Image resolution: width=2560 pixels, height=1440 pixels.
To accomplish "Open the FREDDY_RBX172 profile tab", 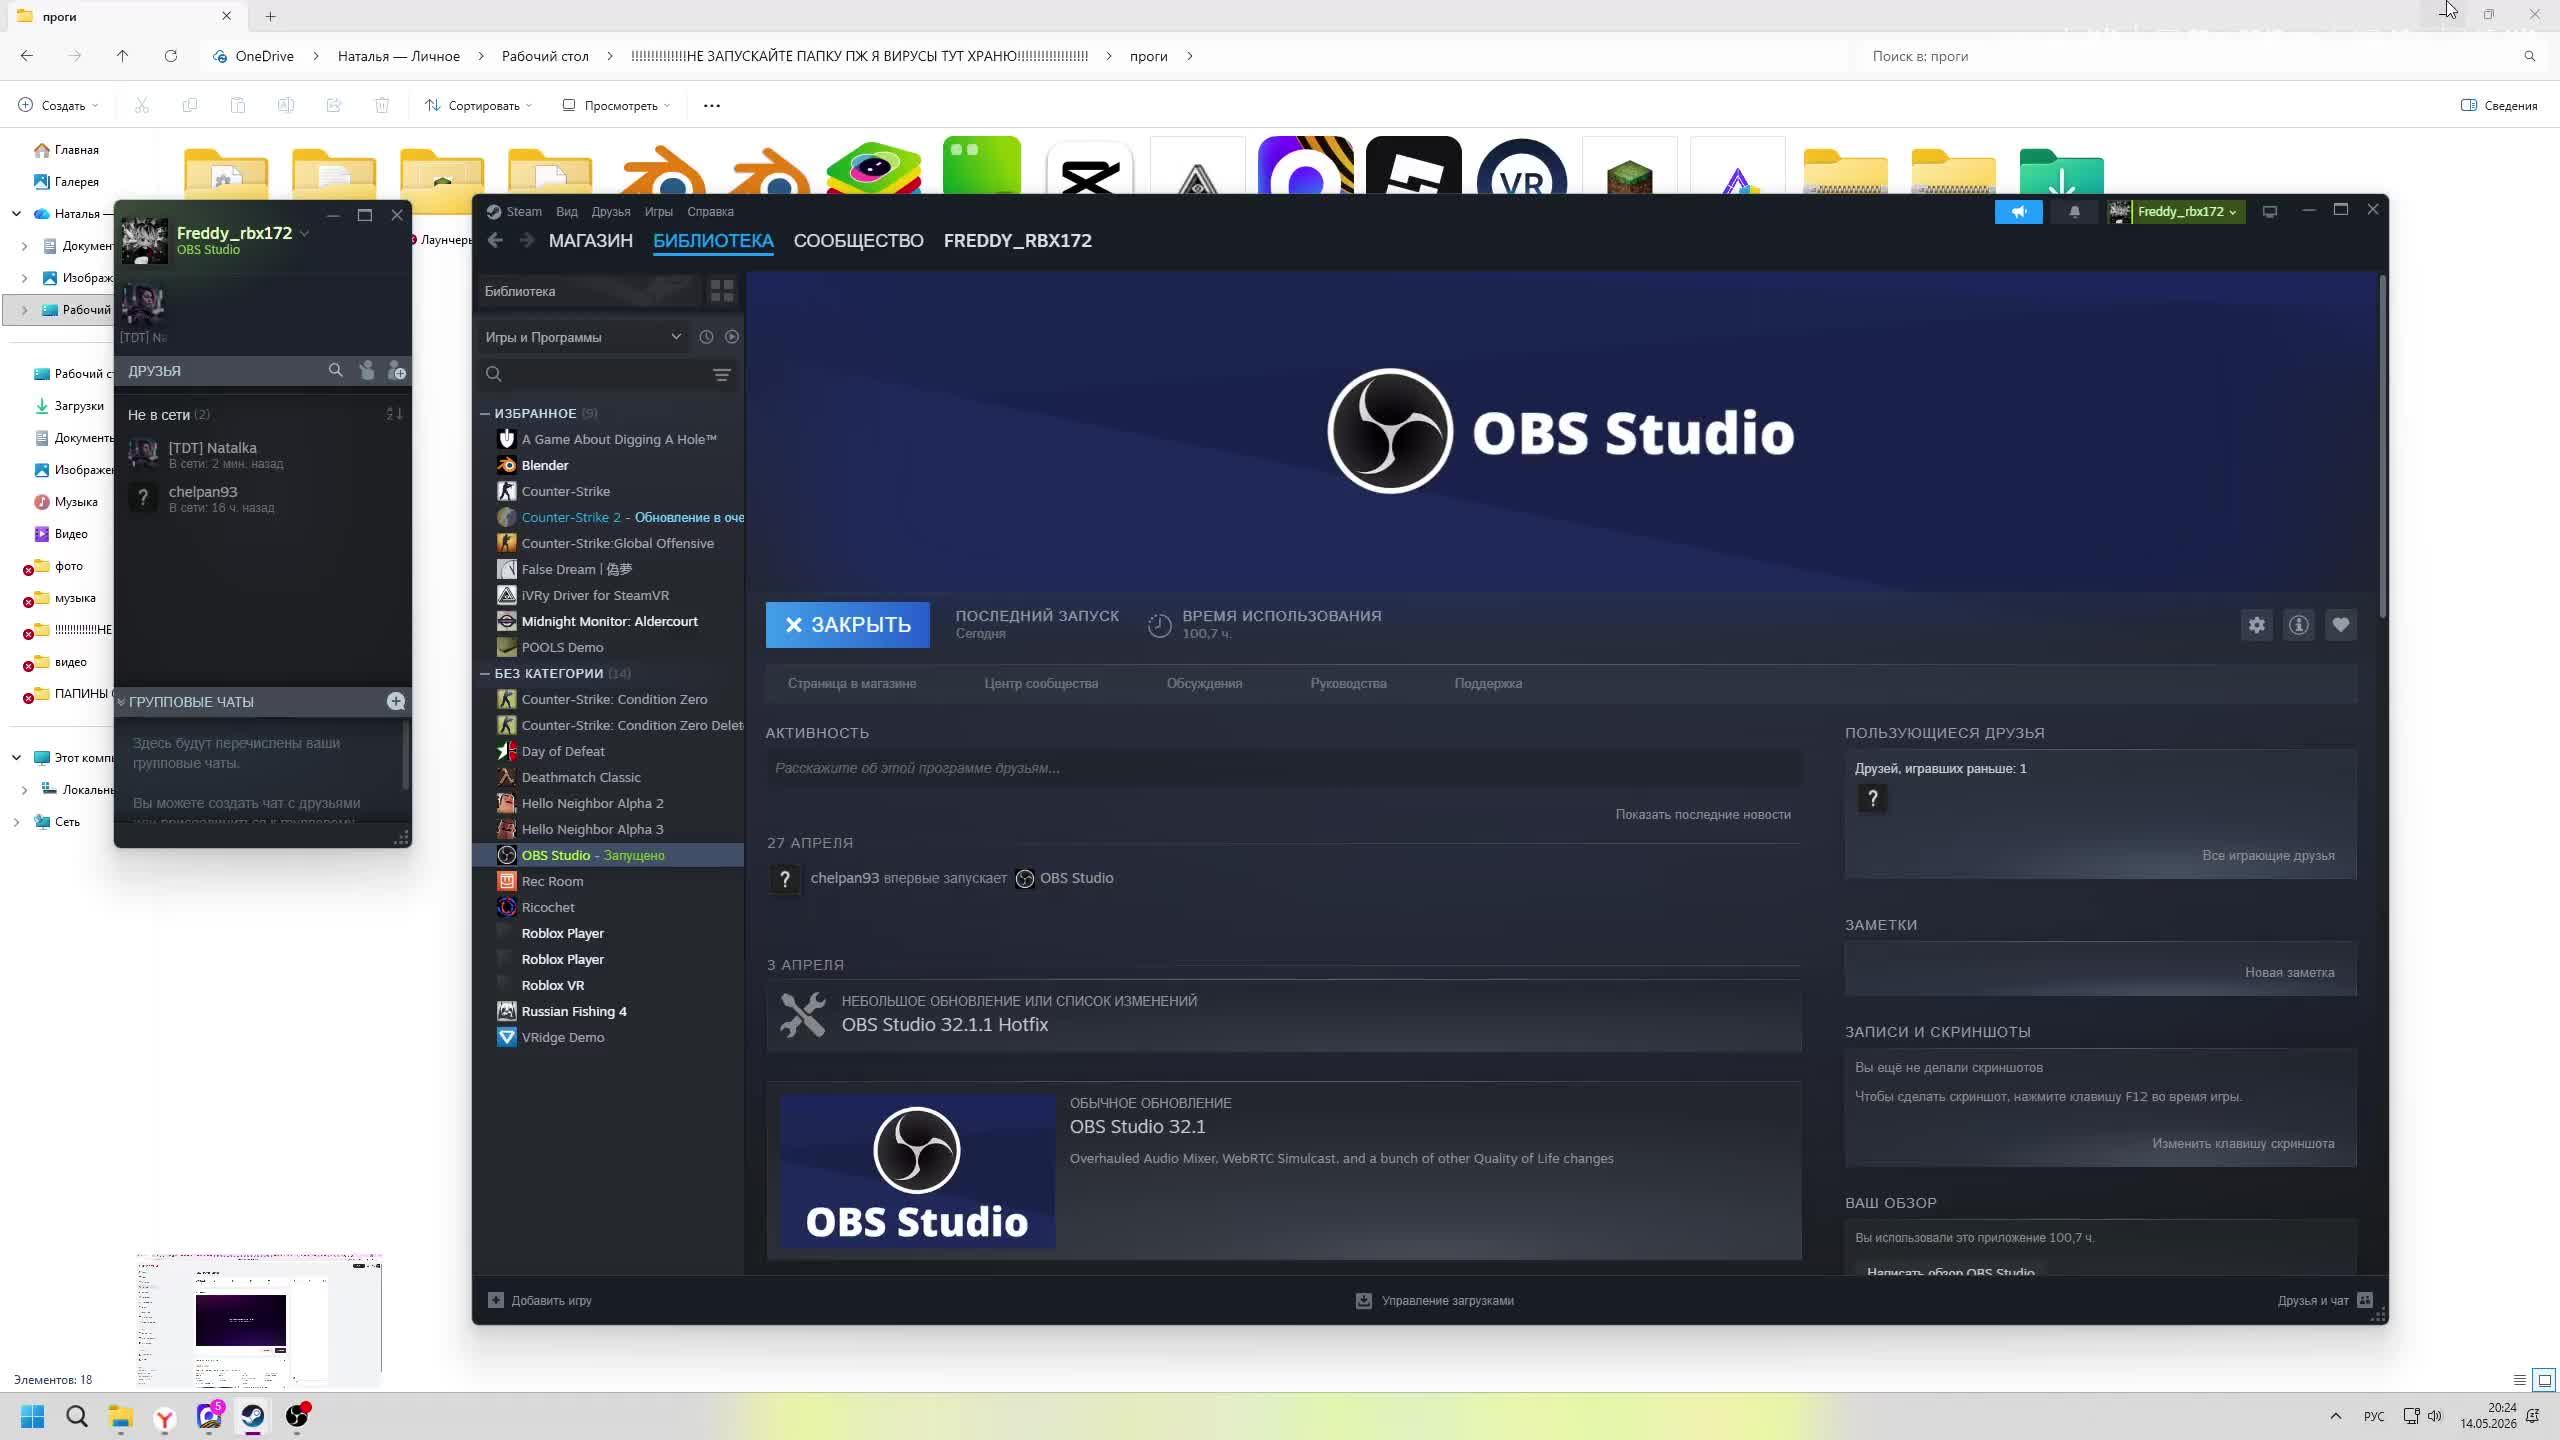I will coord(1018,241).
